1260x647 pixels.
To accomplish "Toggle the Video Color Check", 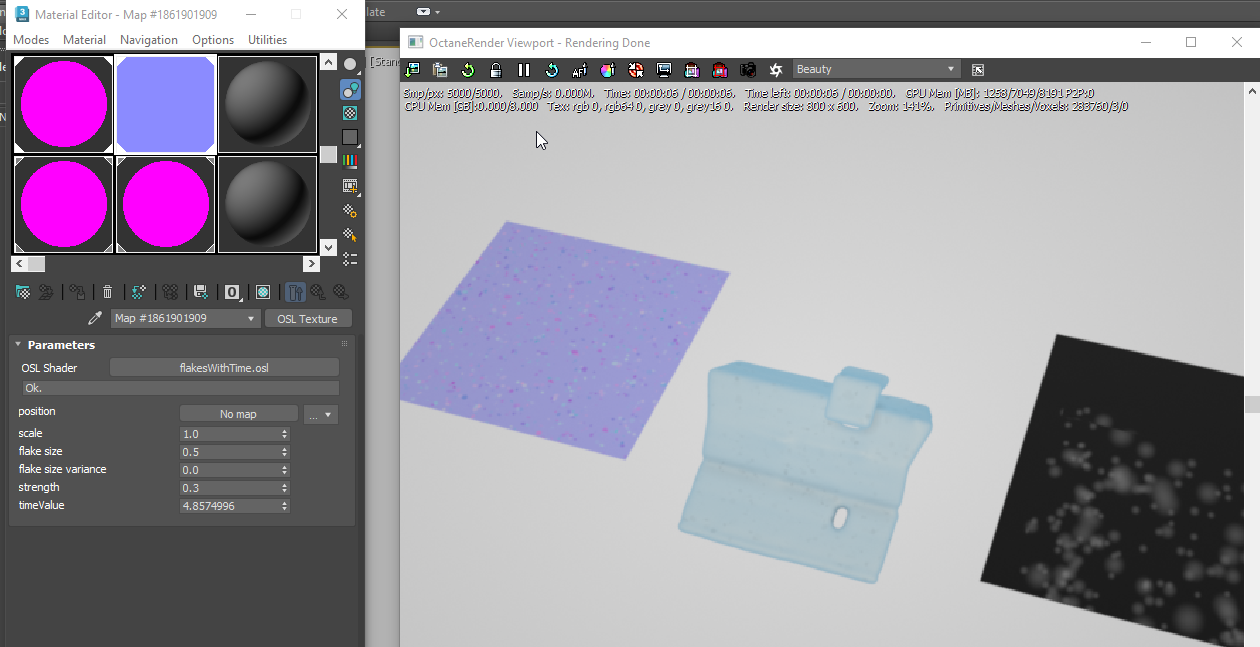I will tap(350, 161).
